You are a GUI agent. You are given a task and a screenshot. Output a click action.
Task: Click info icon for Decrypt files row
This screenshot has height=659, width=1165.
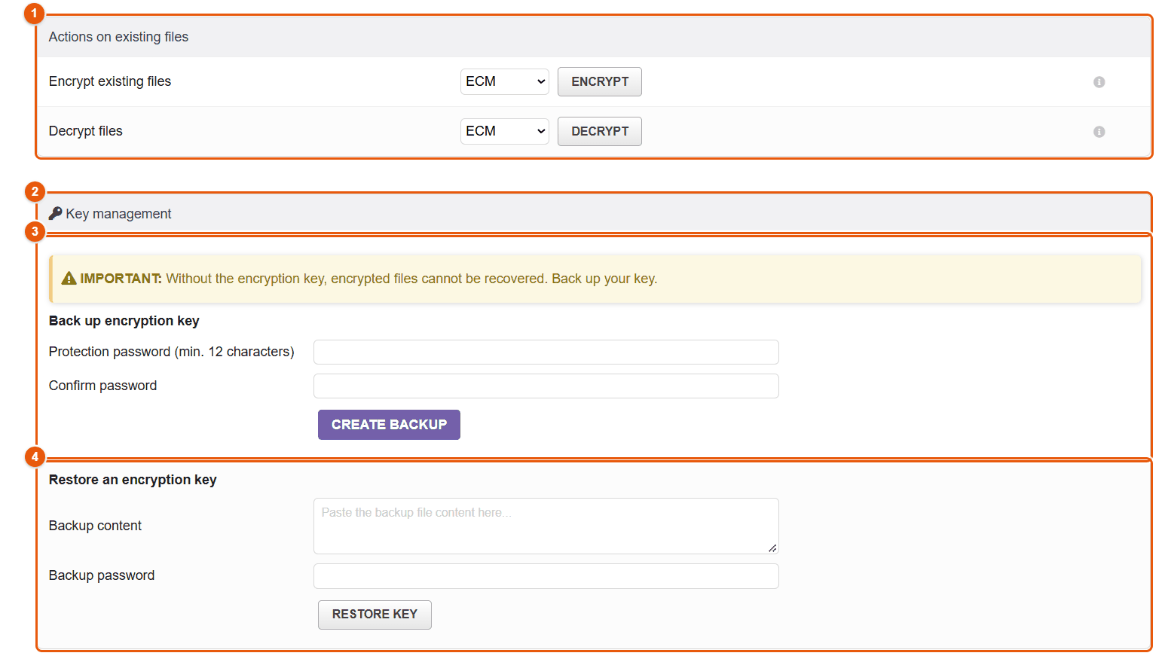tap(1099, 132)
